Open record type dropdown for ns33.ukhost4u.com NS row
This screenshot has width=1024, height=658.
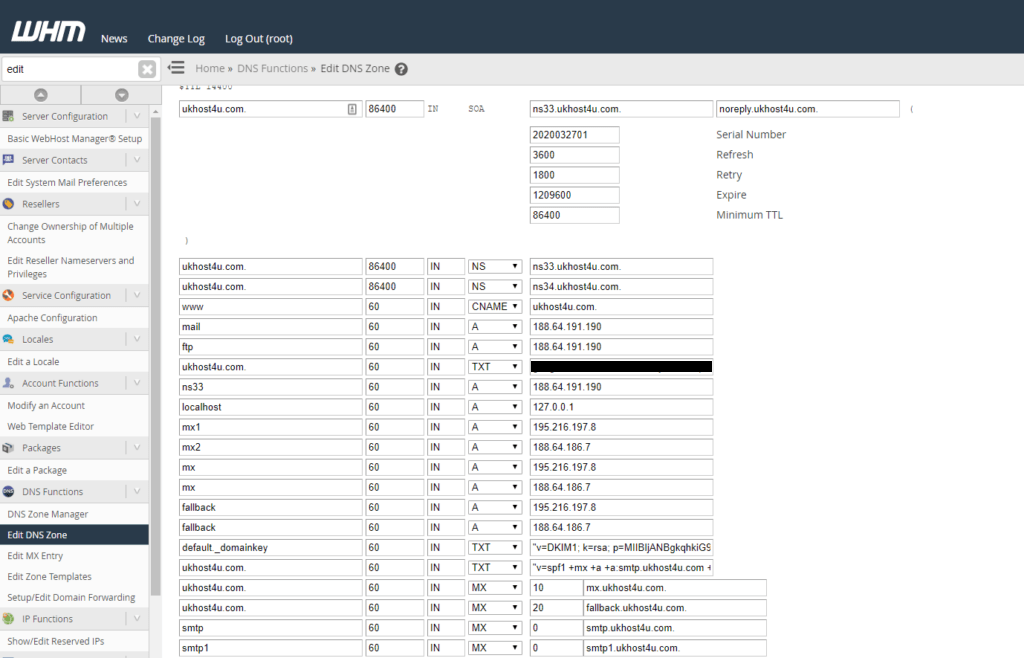(495, 266)
